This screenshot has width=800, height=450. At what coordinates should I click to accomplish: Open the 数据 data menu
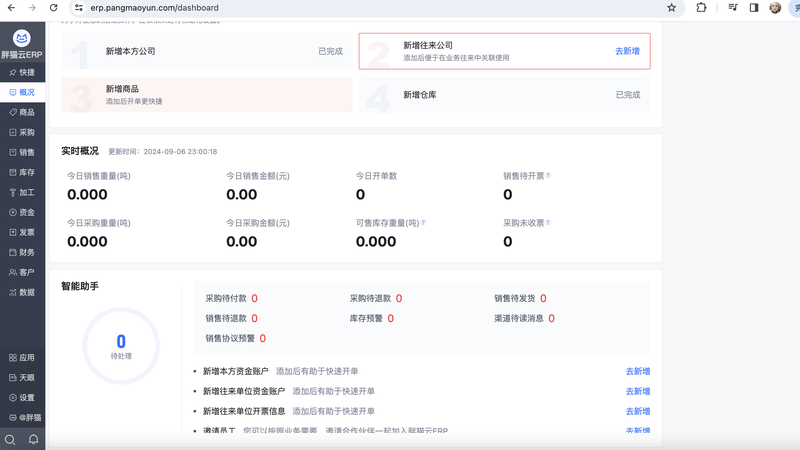tap(22, 292)
